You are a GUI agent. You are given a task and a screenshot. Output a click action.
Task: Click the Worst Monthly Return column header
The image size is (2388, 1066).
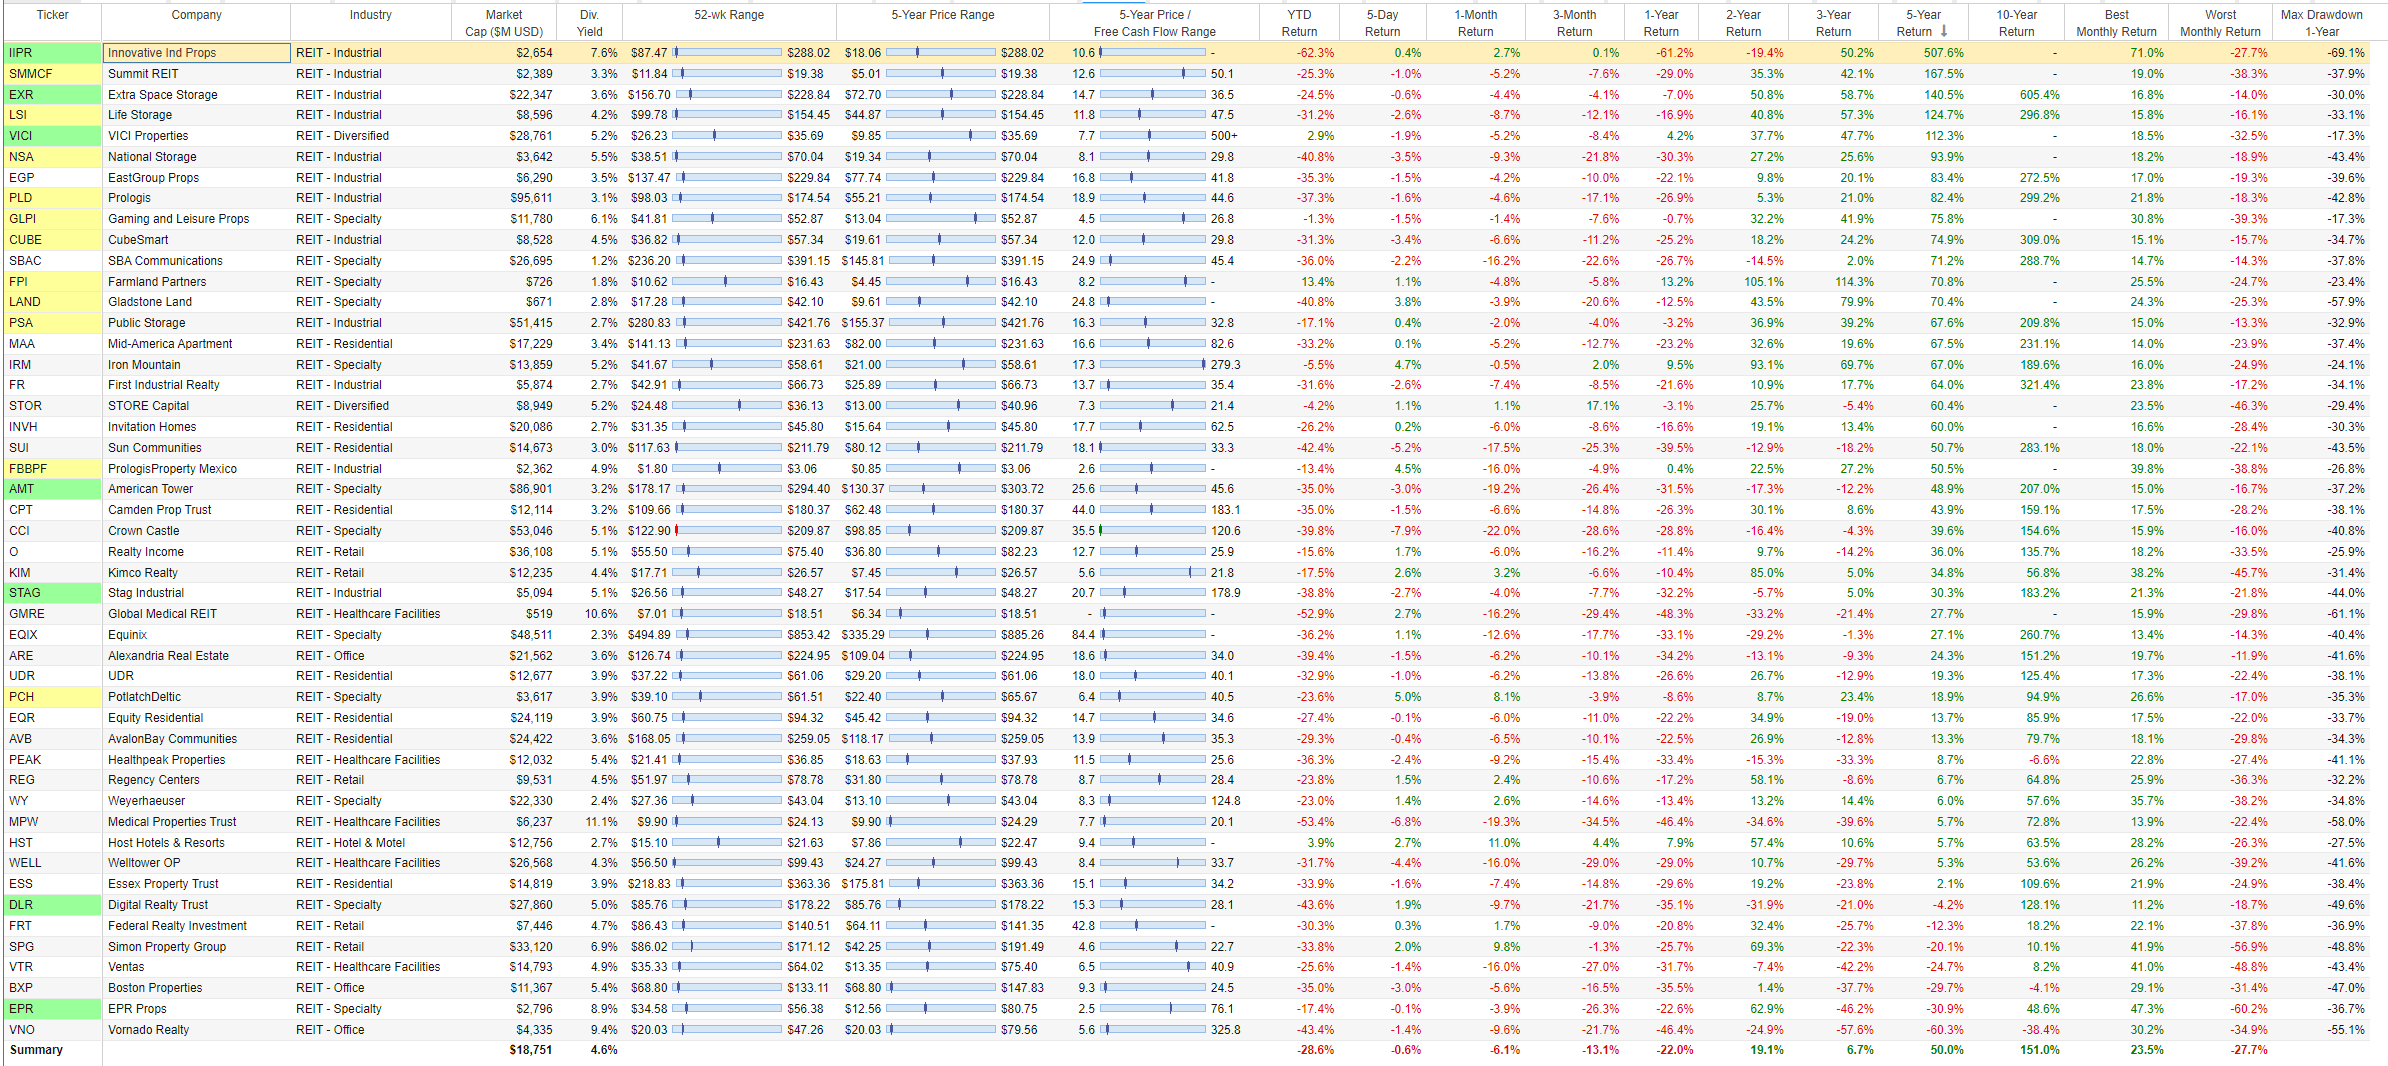click(2220, 22)
